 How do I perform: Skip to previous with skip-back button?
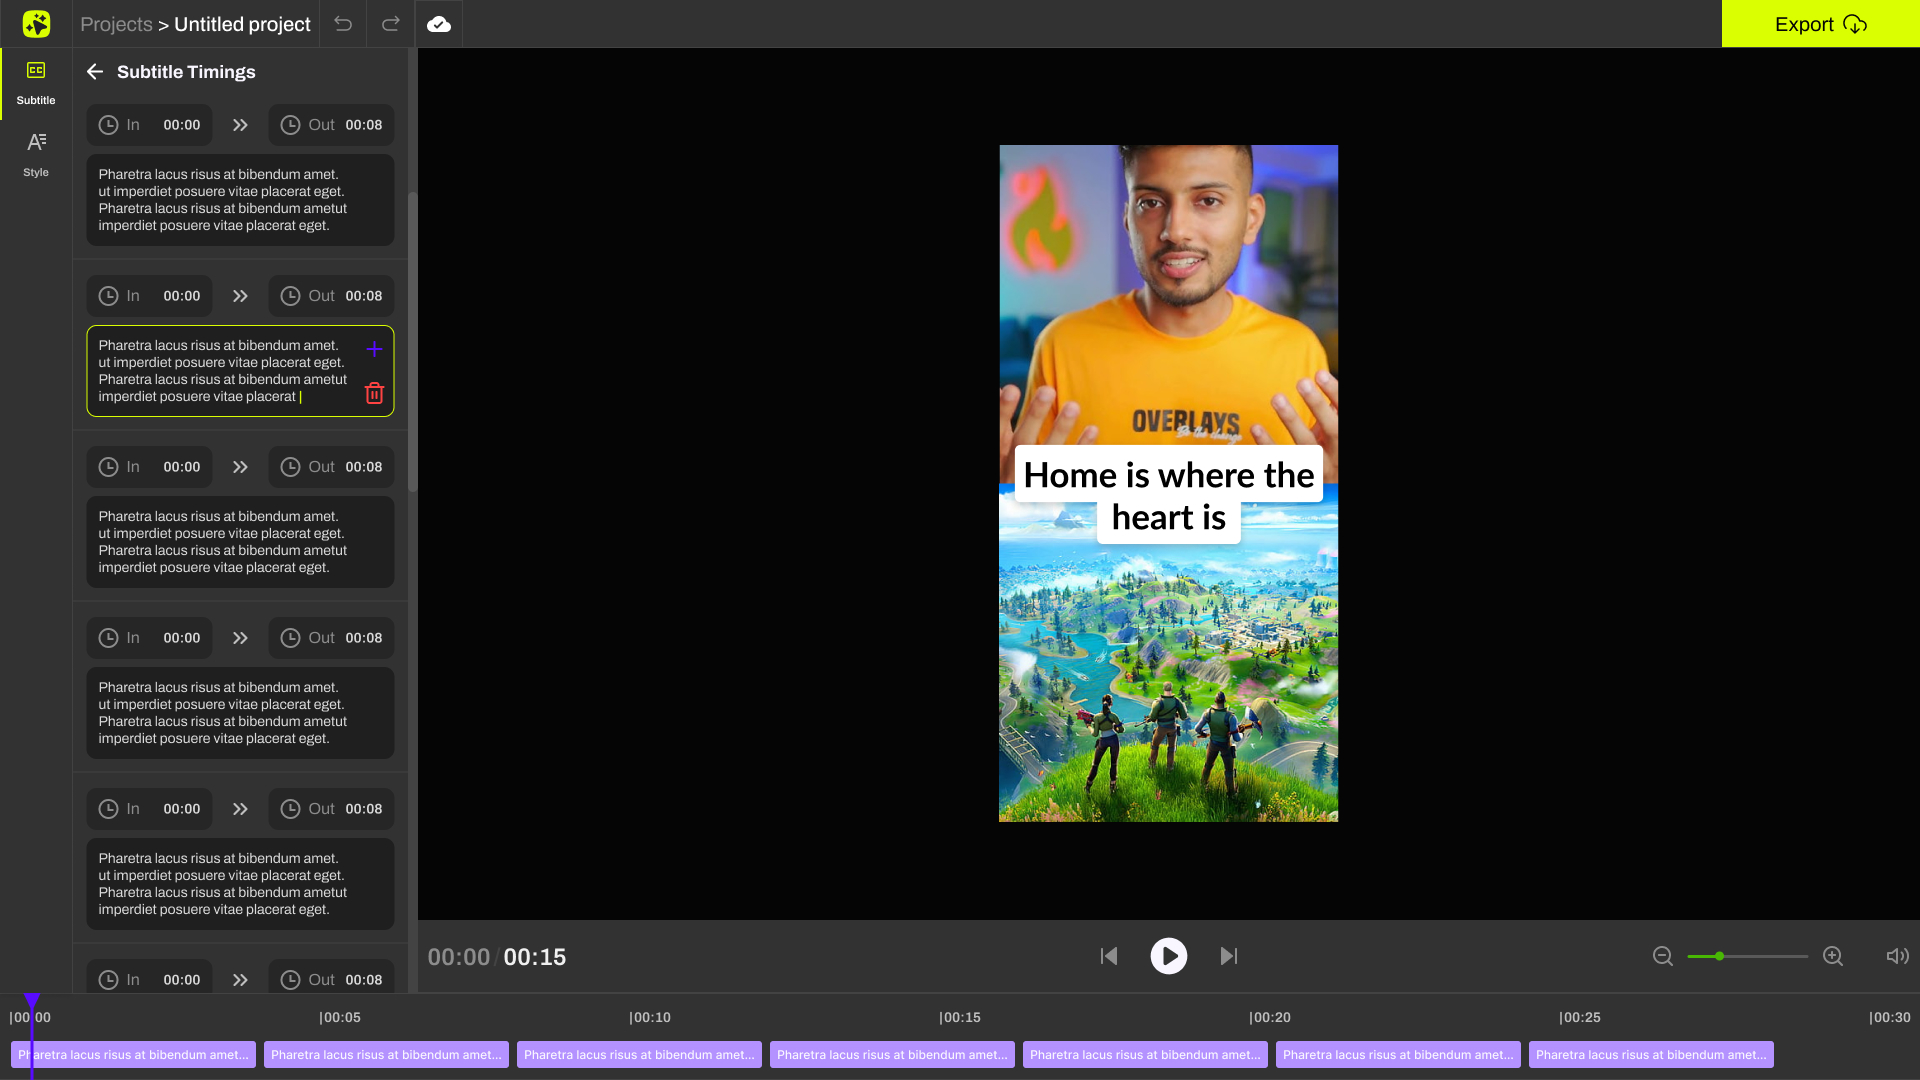click(1109, 956)
